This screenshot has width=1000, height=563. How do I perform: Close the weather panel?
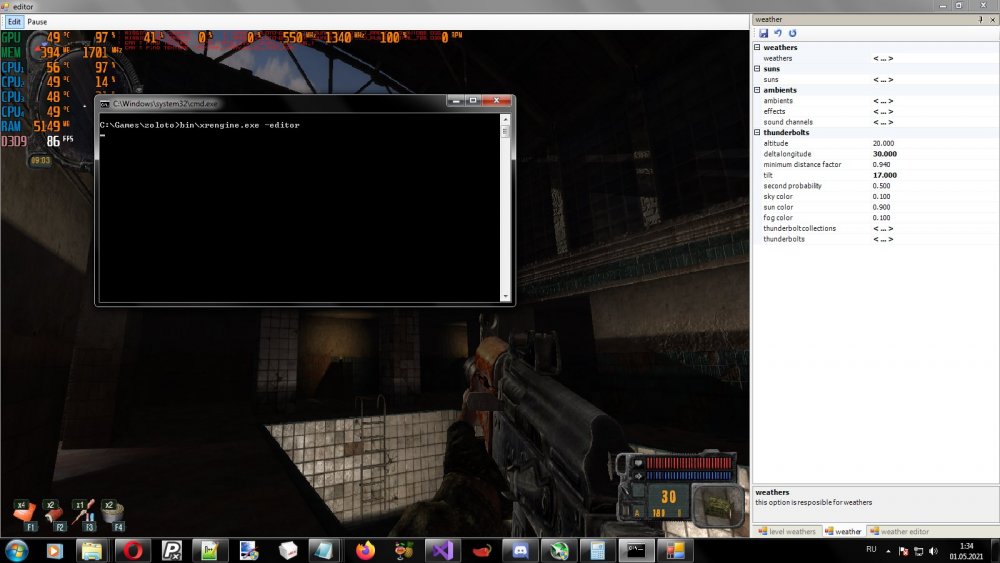(x=992, y=20)
